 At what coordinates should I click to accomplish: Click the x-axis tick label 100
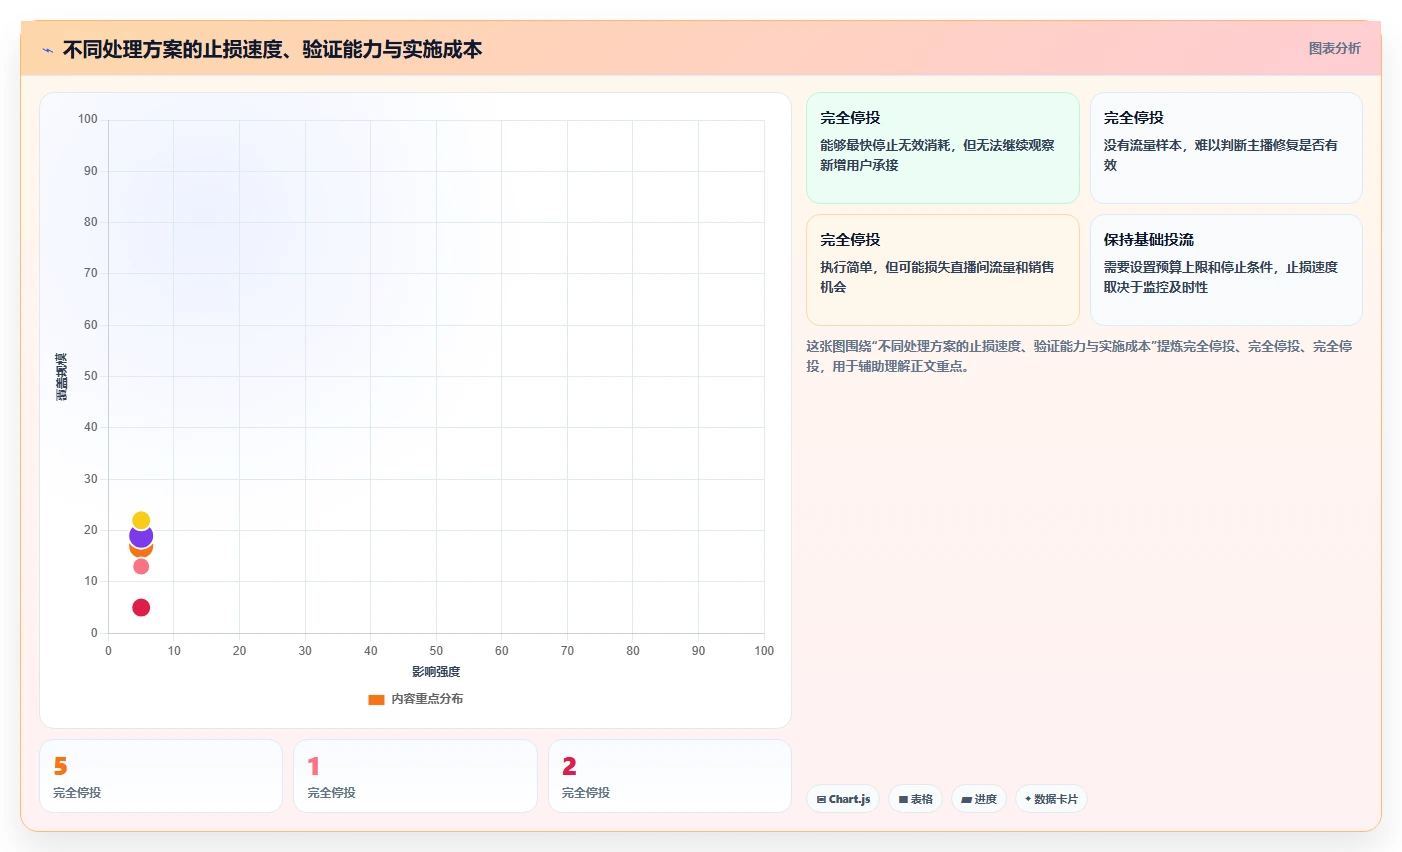point(764,651)
